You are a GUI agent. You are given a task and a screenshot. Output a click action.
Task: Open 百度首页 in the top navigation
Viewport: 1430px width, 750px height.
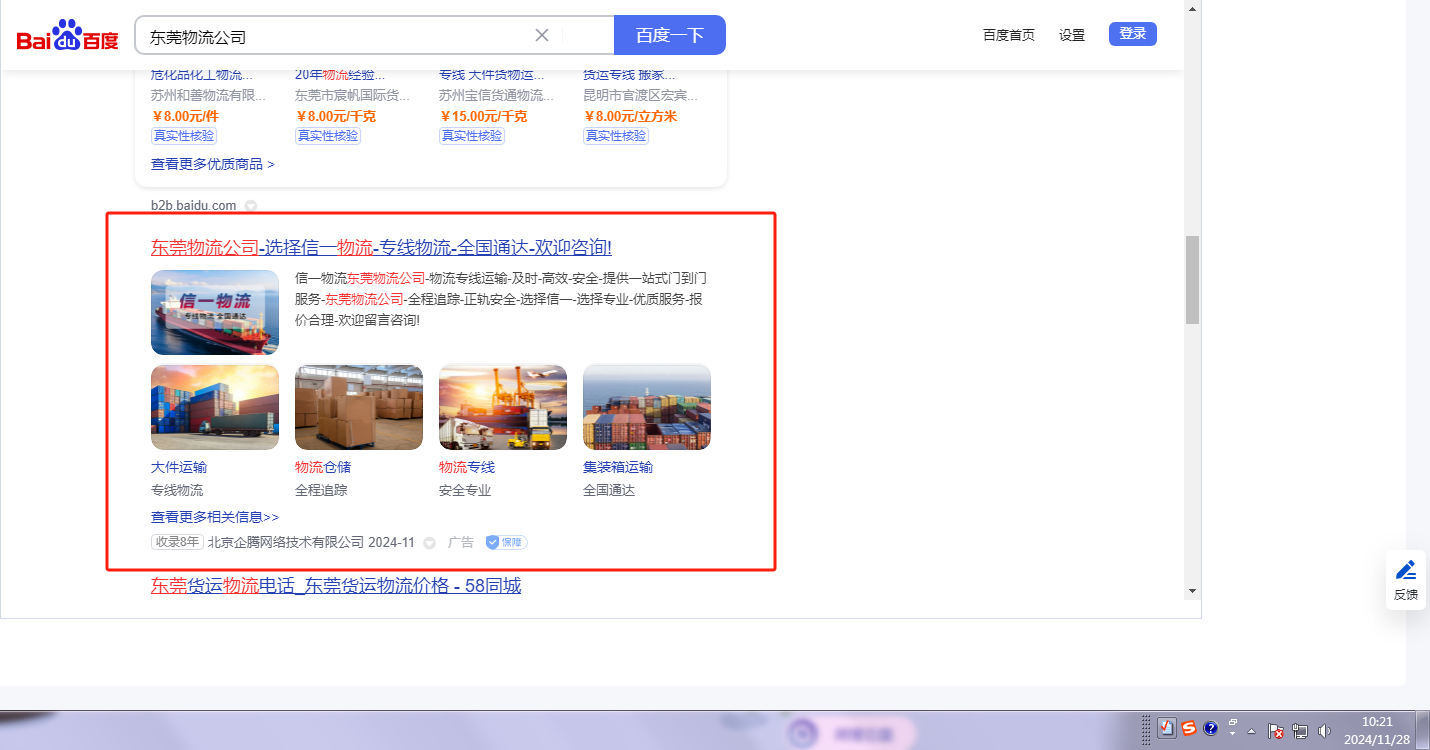[1008, 35]
